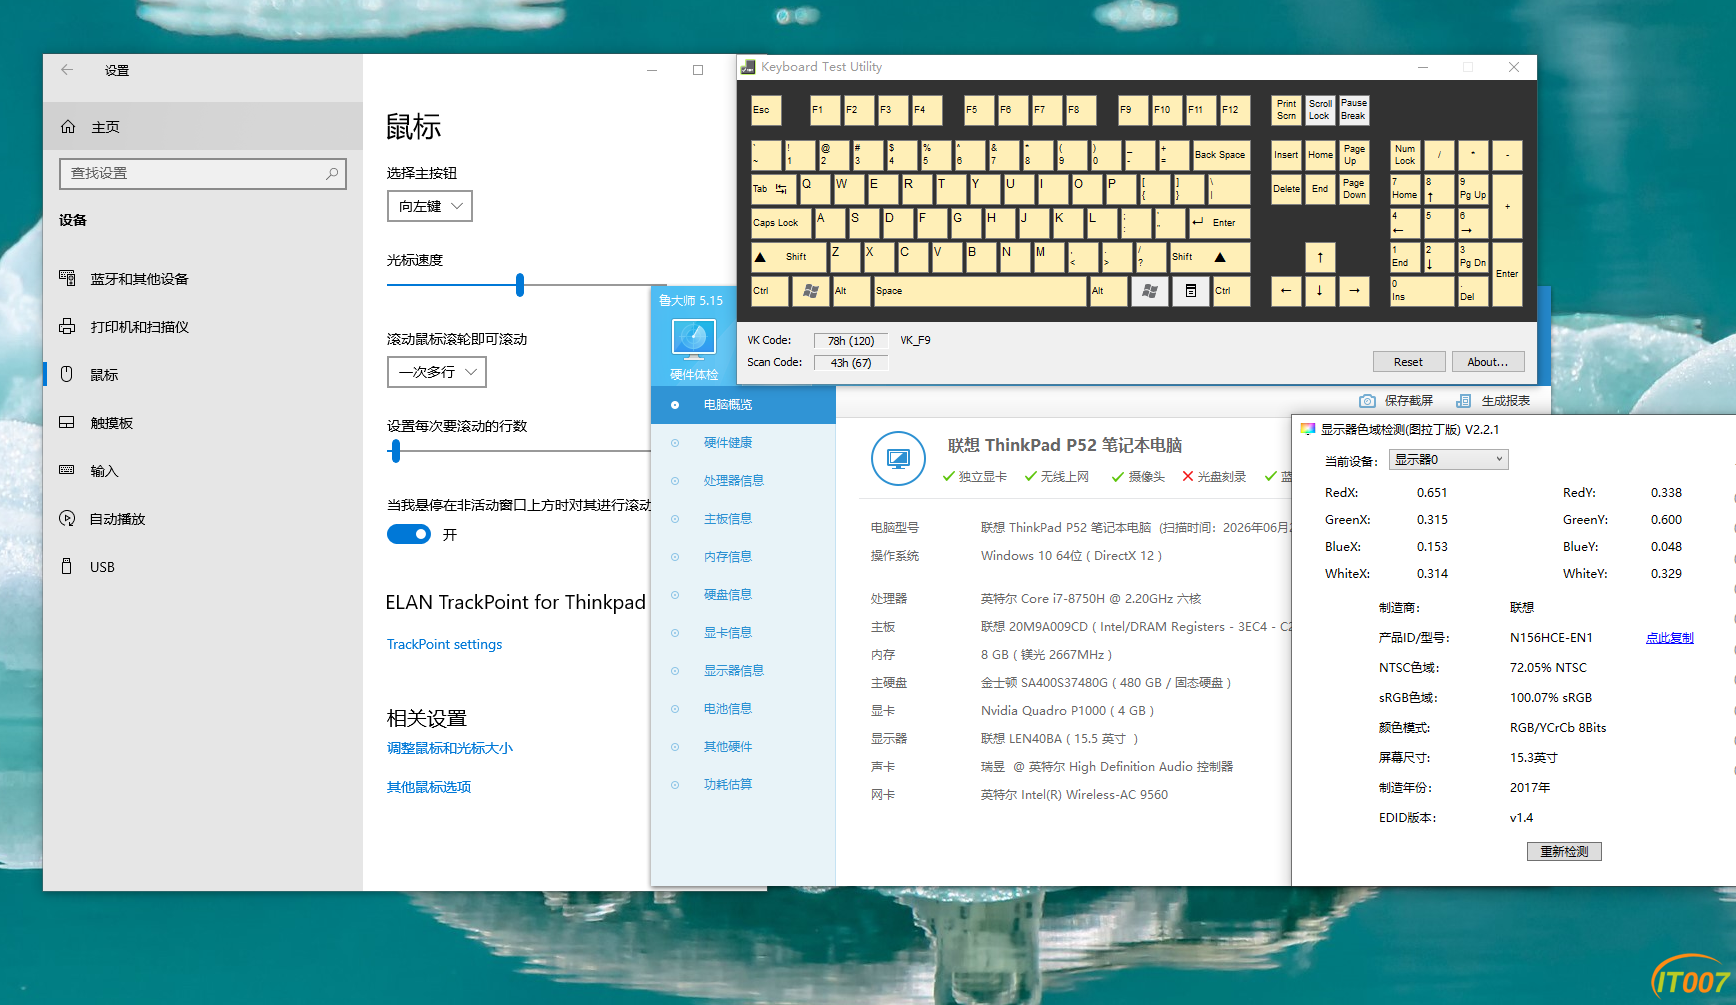Image resolution: width=1736 pixels, height=1005 pixels.
Task: Open 调整鼠标和光标大小 link
Action: [x=450, y=748]
